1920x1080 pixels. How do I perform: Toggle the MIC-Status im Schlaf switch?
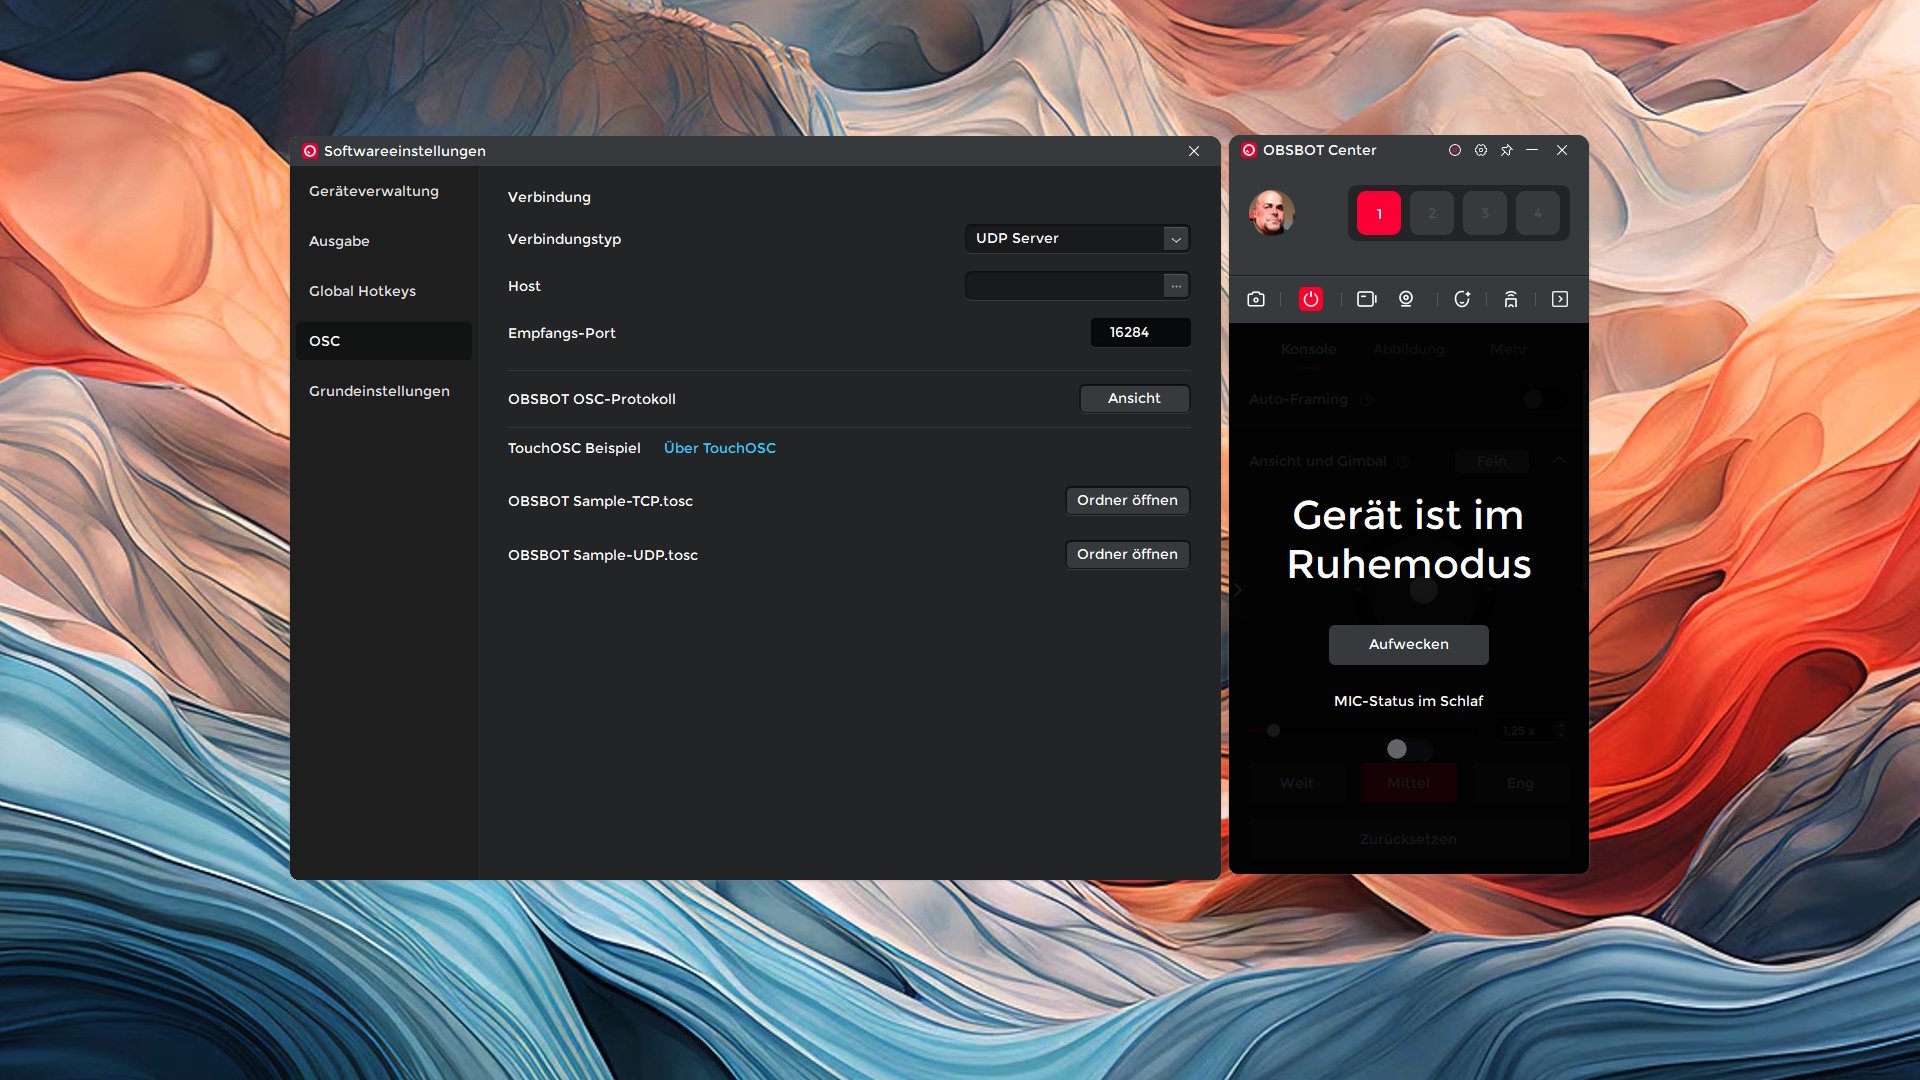point(1408,749)
